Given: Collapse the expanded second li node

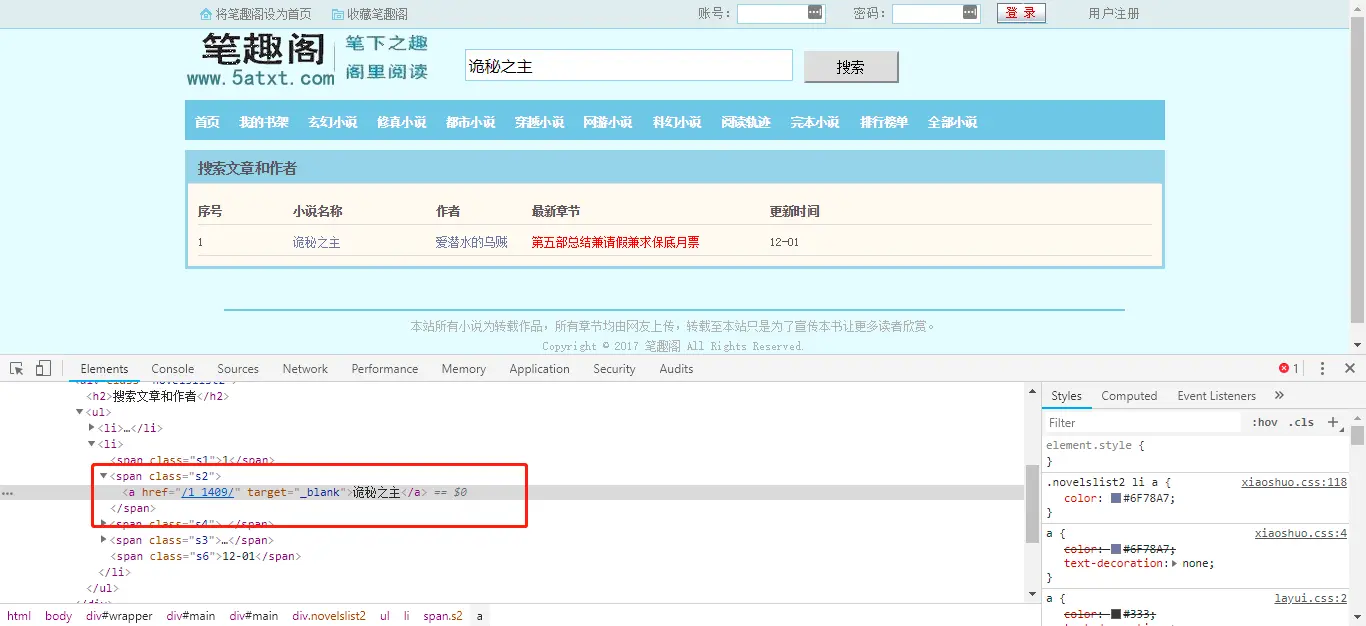Looking at the screenshot, I should [x=92, y=444].
